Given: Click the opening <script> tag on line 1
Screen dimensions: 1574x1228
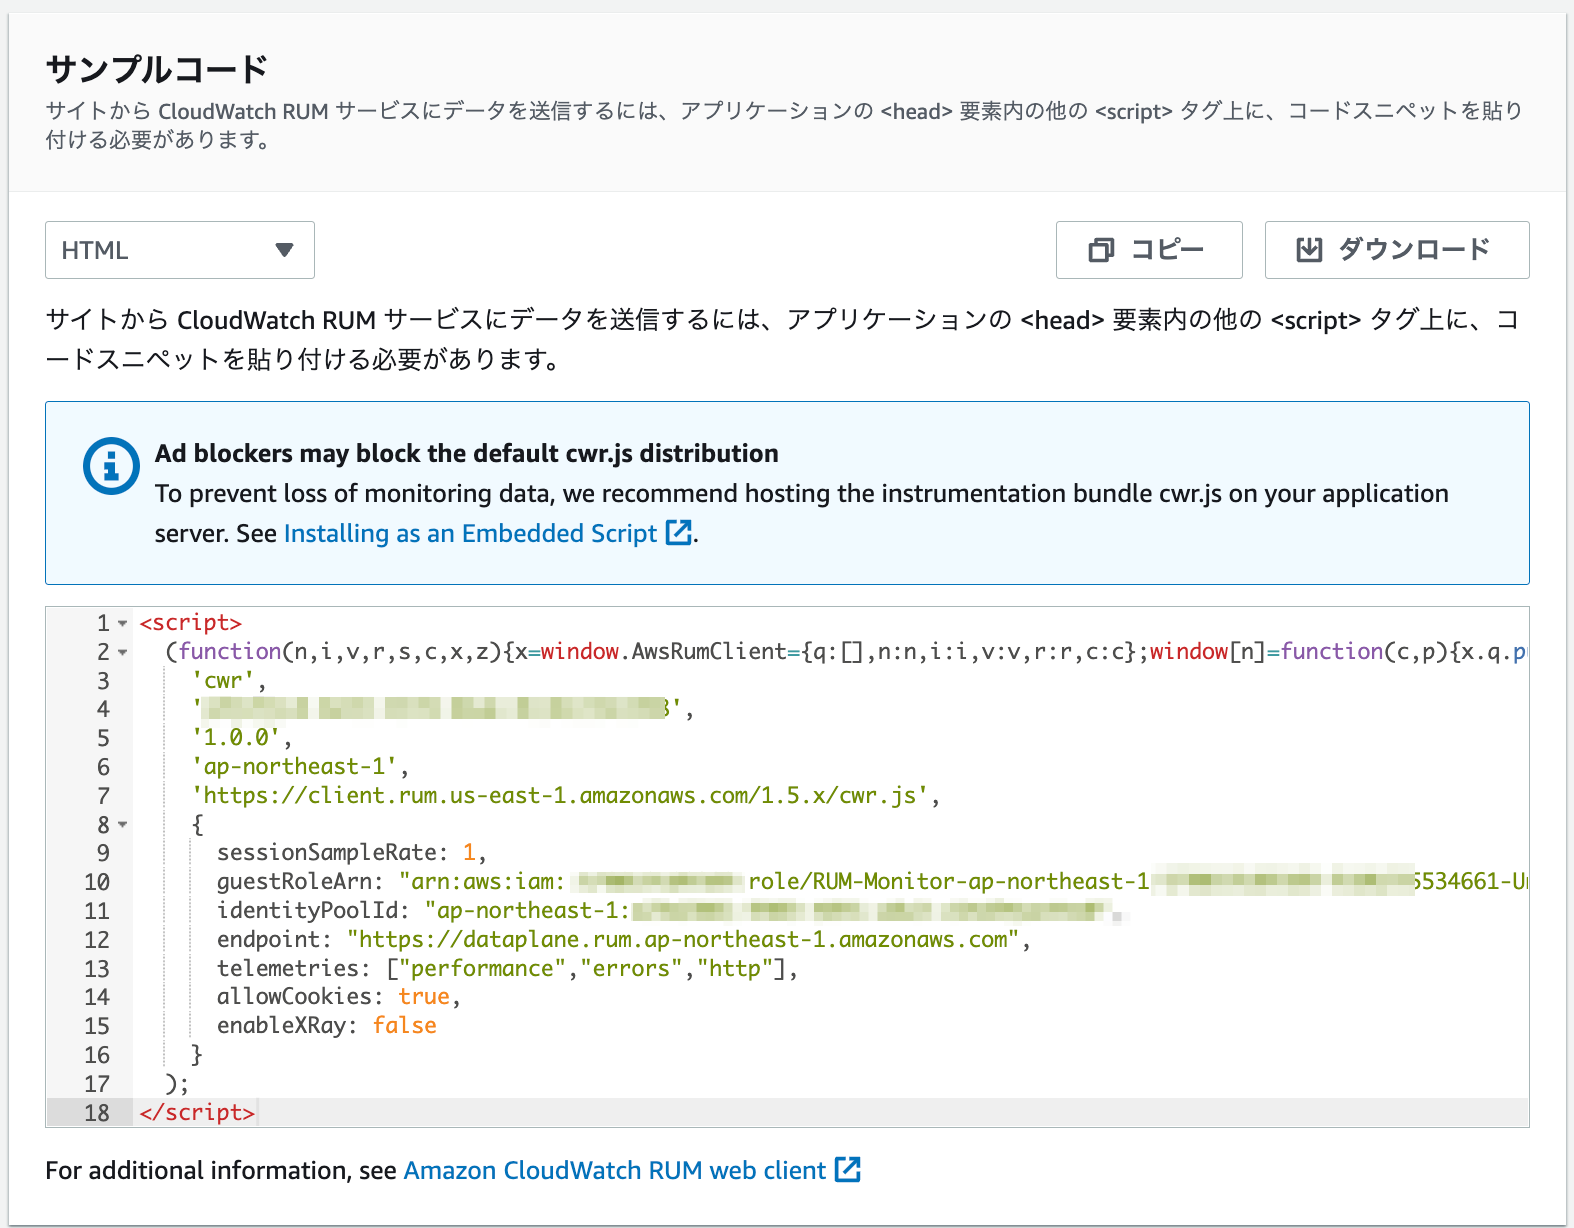Looking at the screenshot, I should (x=191, y=623).
